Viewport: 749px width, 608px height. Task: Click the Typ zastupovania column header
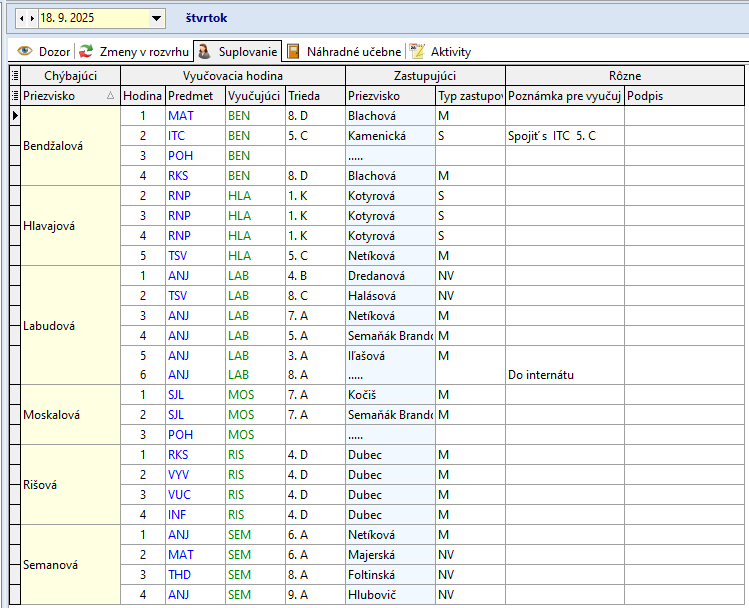[x=469, y=96]
